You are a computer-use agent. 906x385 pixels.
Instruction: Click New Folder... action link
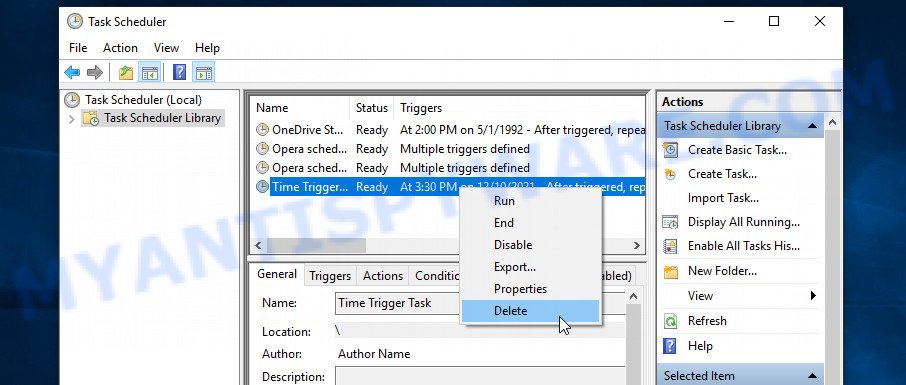[722, 271]
